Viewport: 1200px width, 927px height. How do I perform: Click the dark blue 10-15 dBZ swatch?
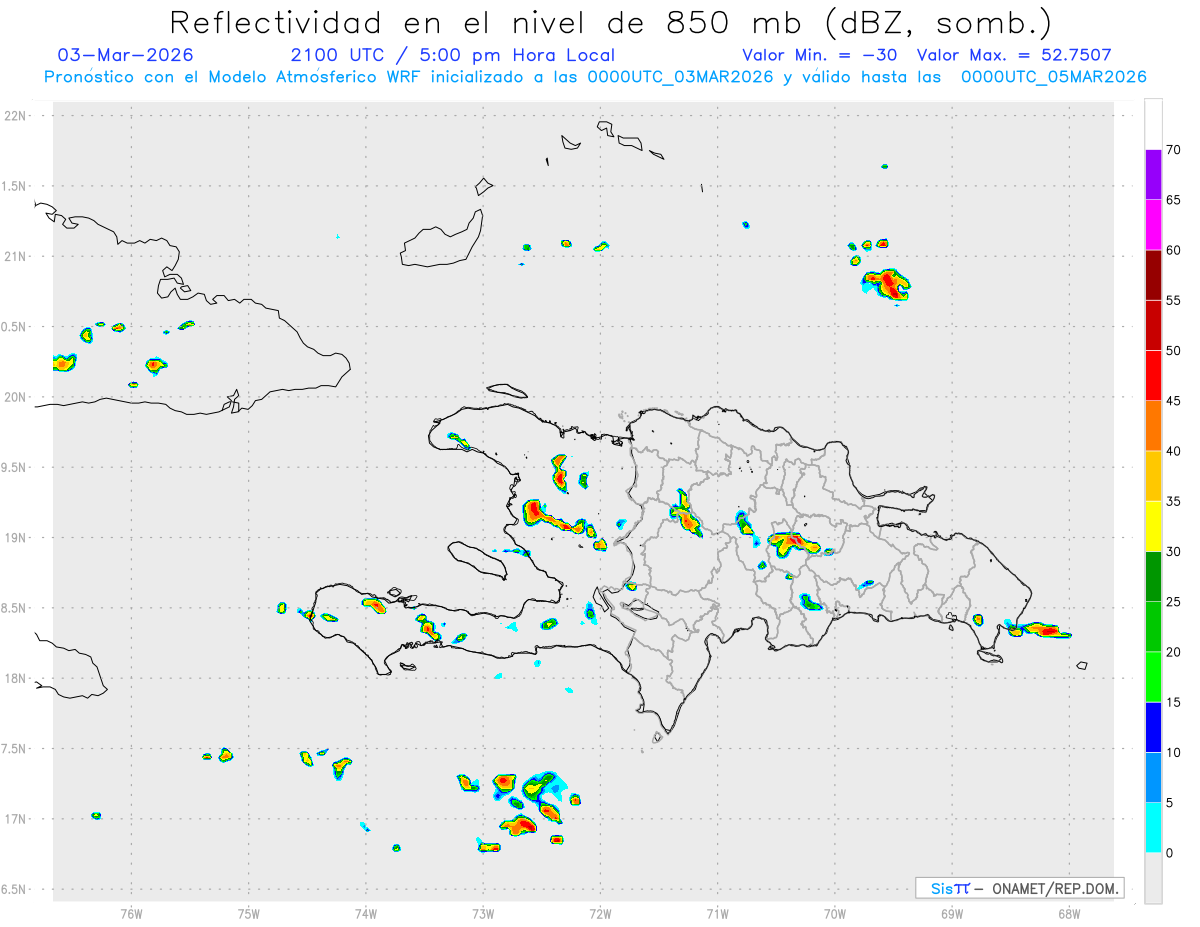pyautogui.click(x=1153, y=727)
